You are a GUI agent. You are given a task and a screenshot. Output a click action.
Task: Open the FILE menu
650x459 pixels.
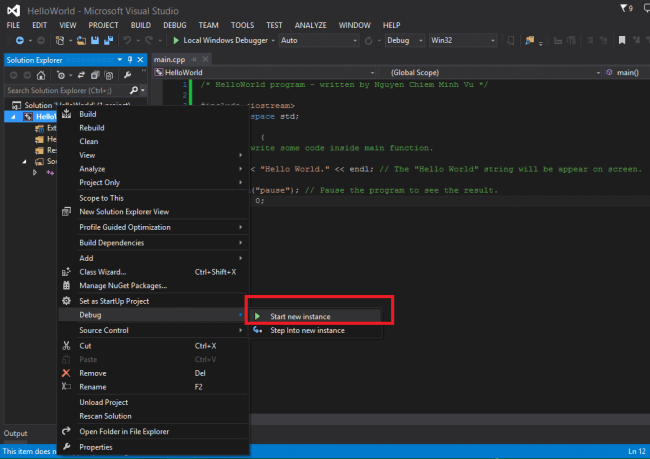point(13,25)
